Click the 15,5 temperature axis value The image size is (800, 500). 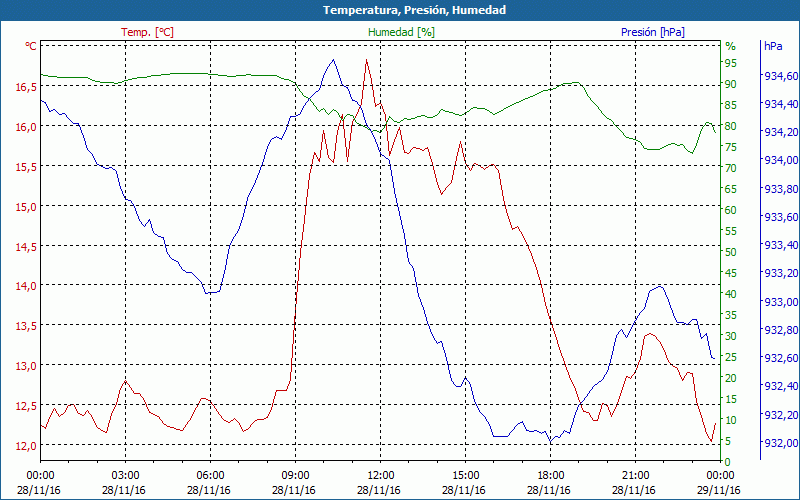pyautogui.click(x=26, y=167)
